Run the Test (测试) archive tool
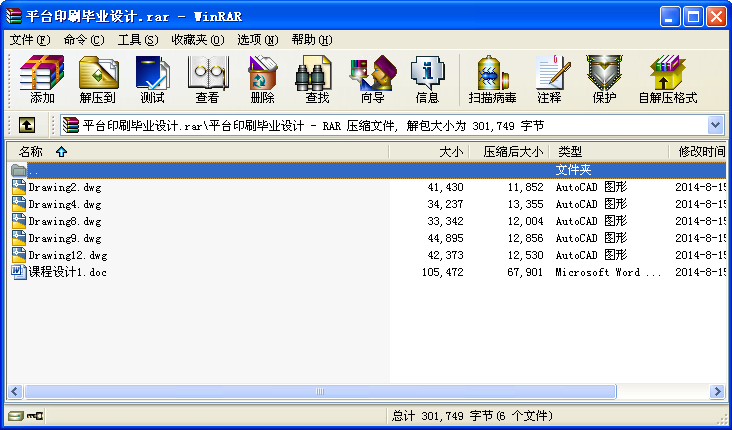This screenshot has height=430, width=732. coord(153,73)
